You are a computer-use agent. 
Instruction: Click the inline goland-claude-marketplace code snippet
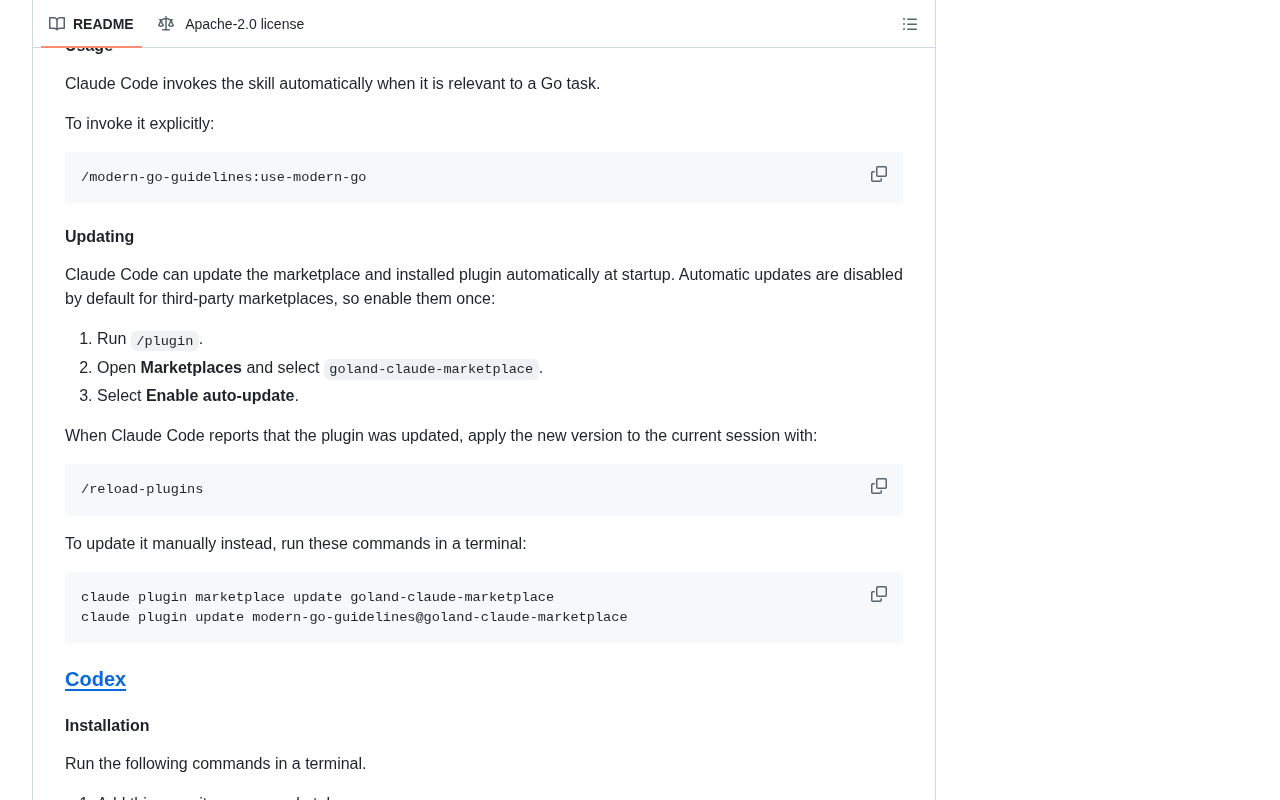point(431,369)
